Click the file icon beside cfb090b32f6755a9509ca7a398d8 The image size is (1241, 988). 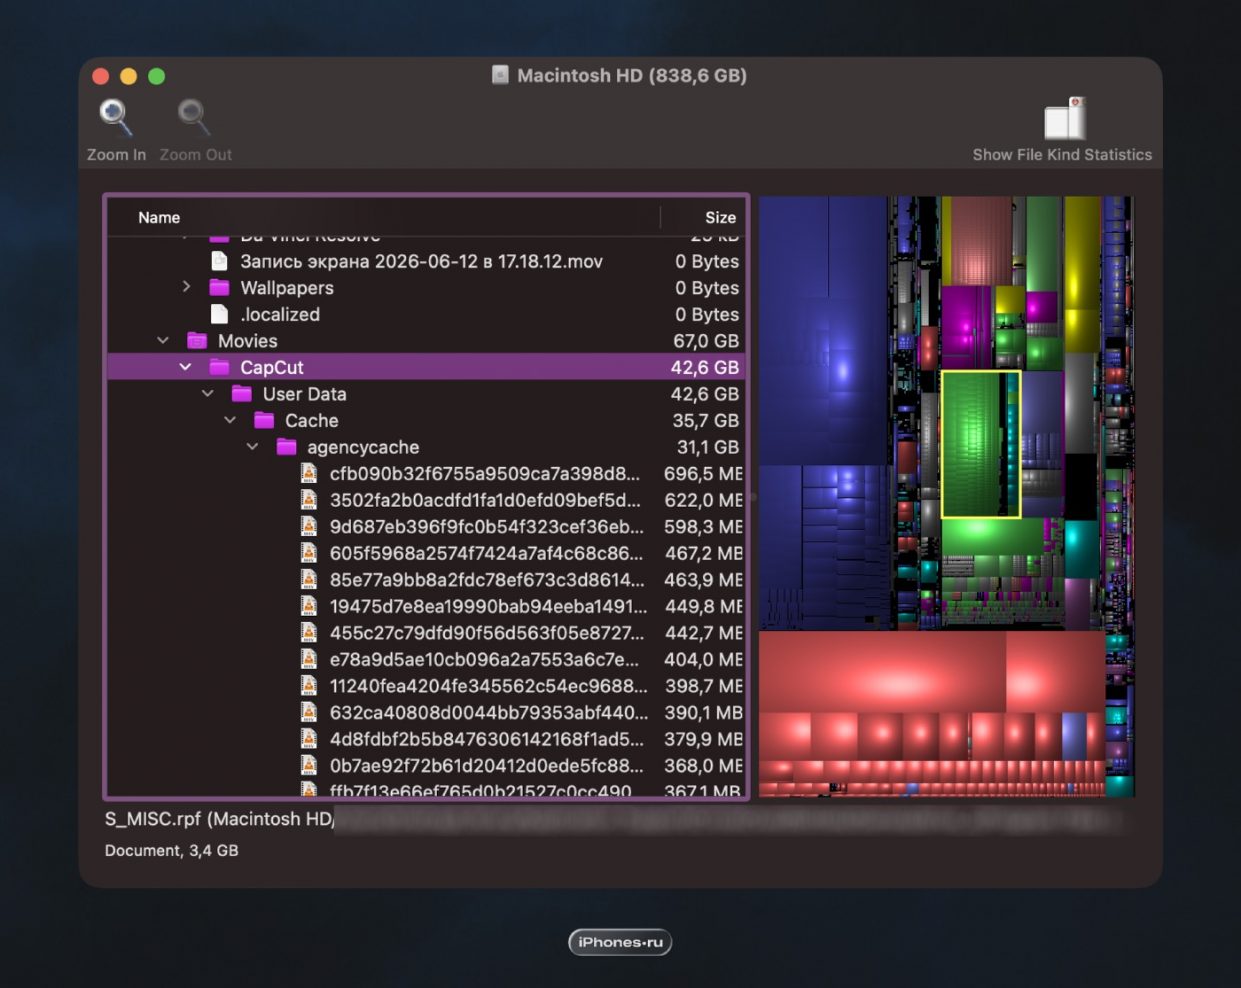click(x=309, y=474)
